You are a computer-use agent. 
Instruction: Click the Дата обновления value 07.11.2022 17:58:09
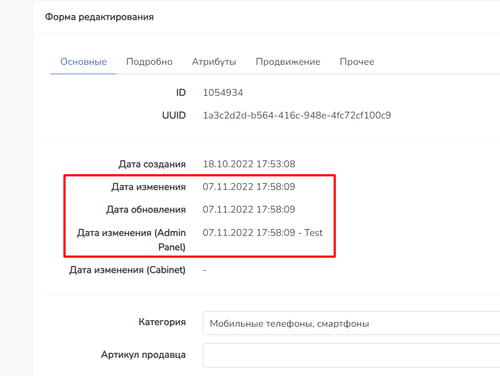pos(249,209)
